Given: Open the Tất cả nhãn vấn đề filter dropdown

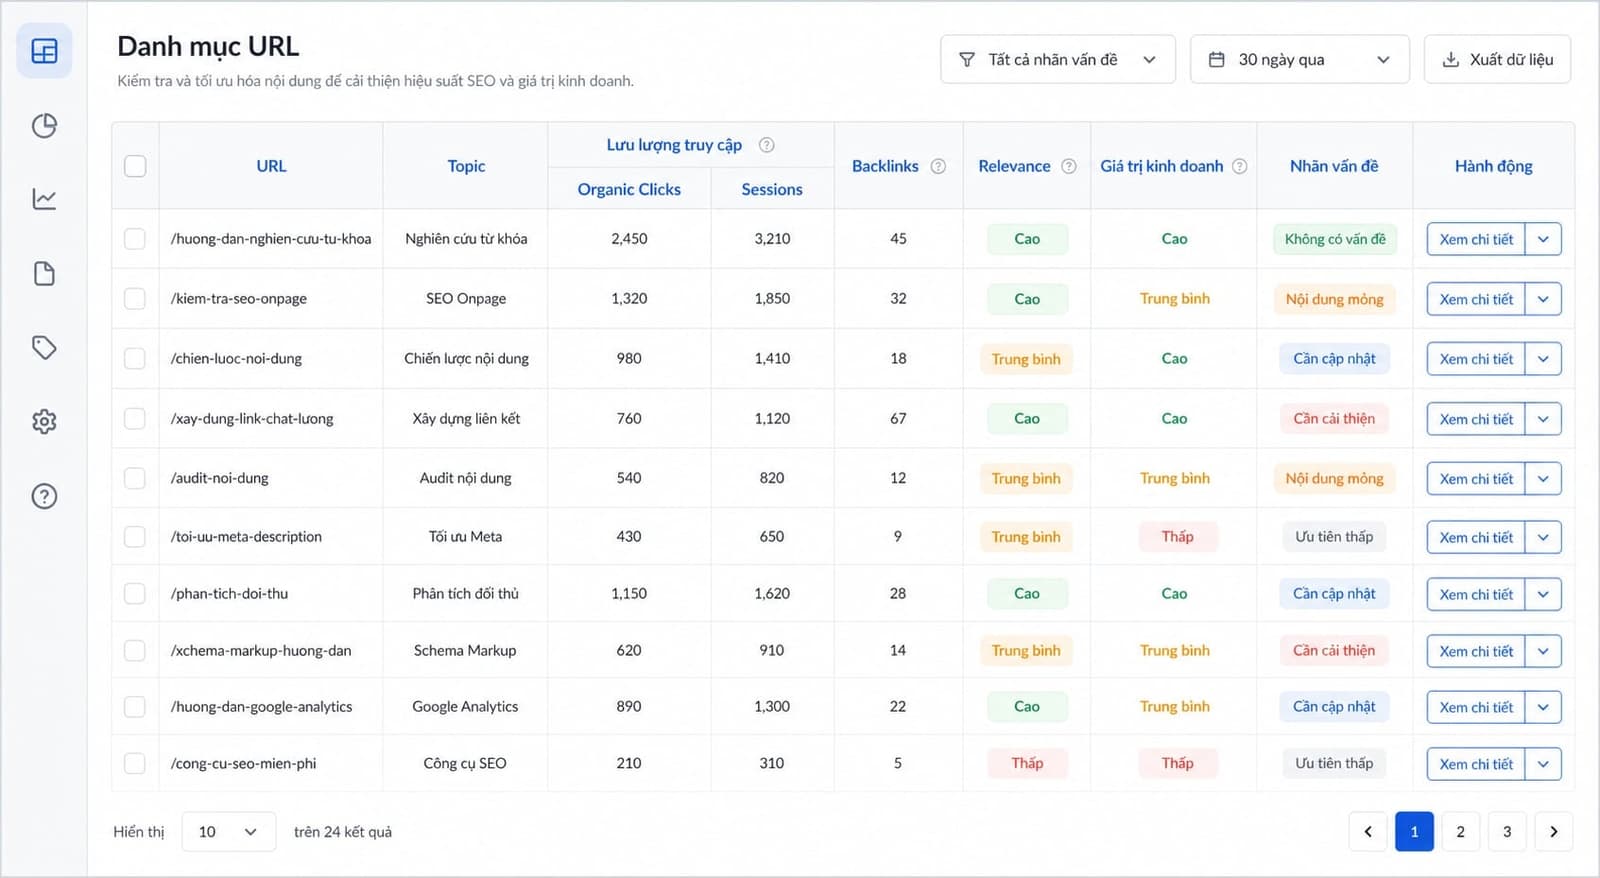Looking at the screenshot, I should pos(1057,60).
